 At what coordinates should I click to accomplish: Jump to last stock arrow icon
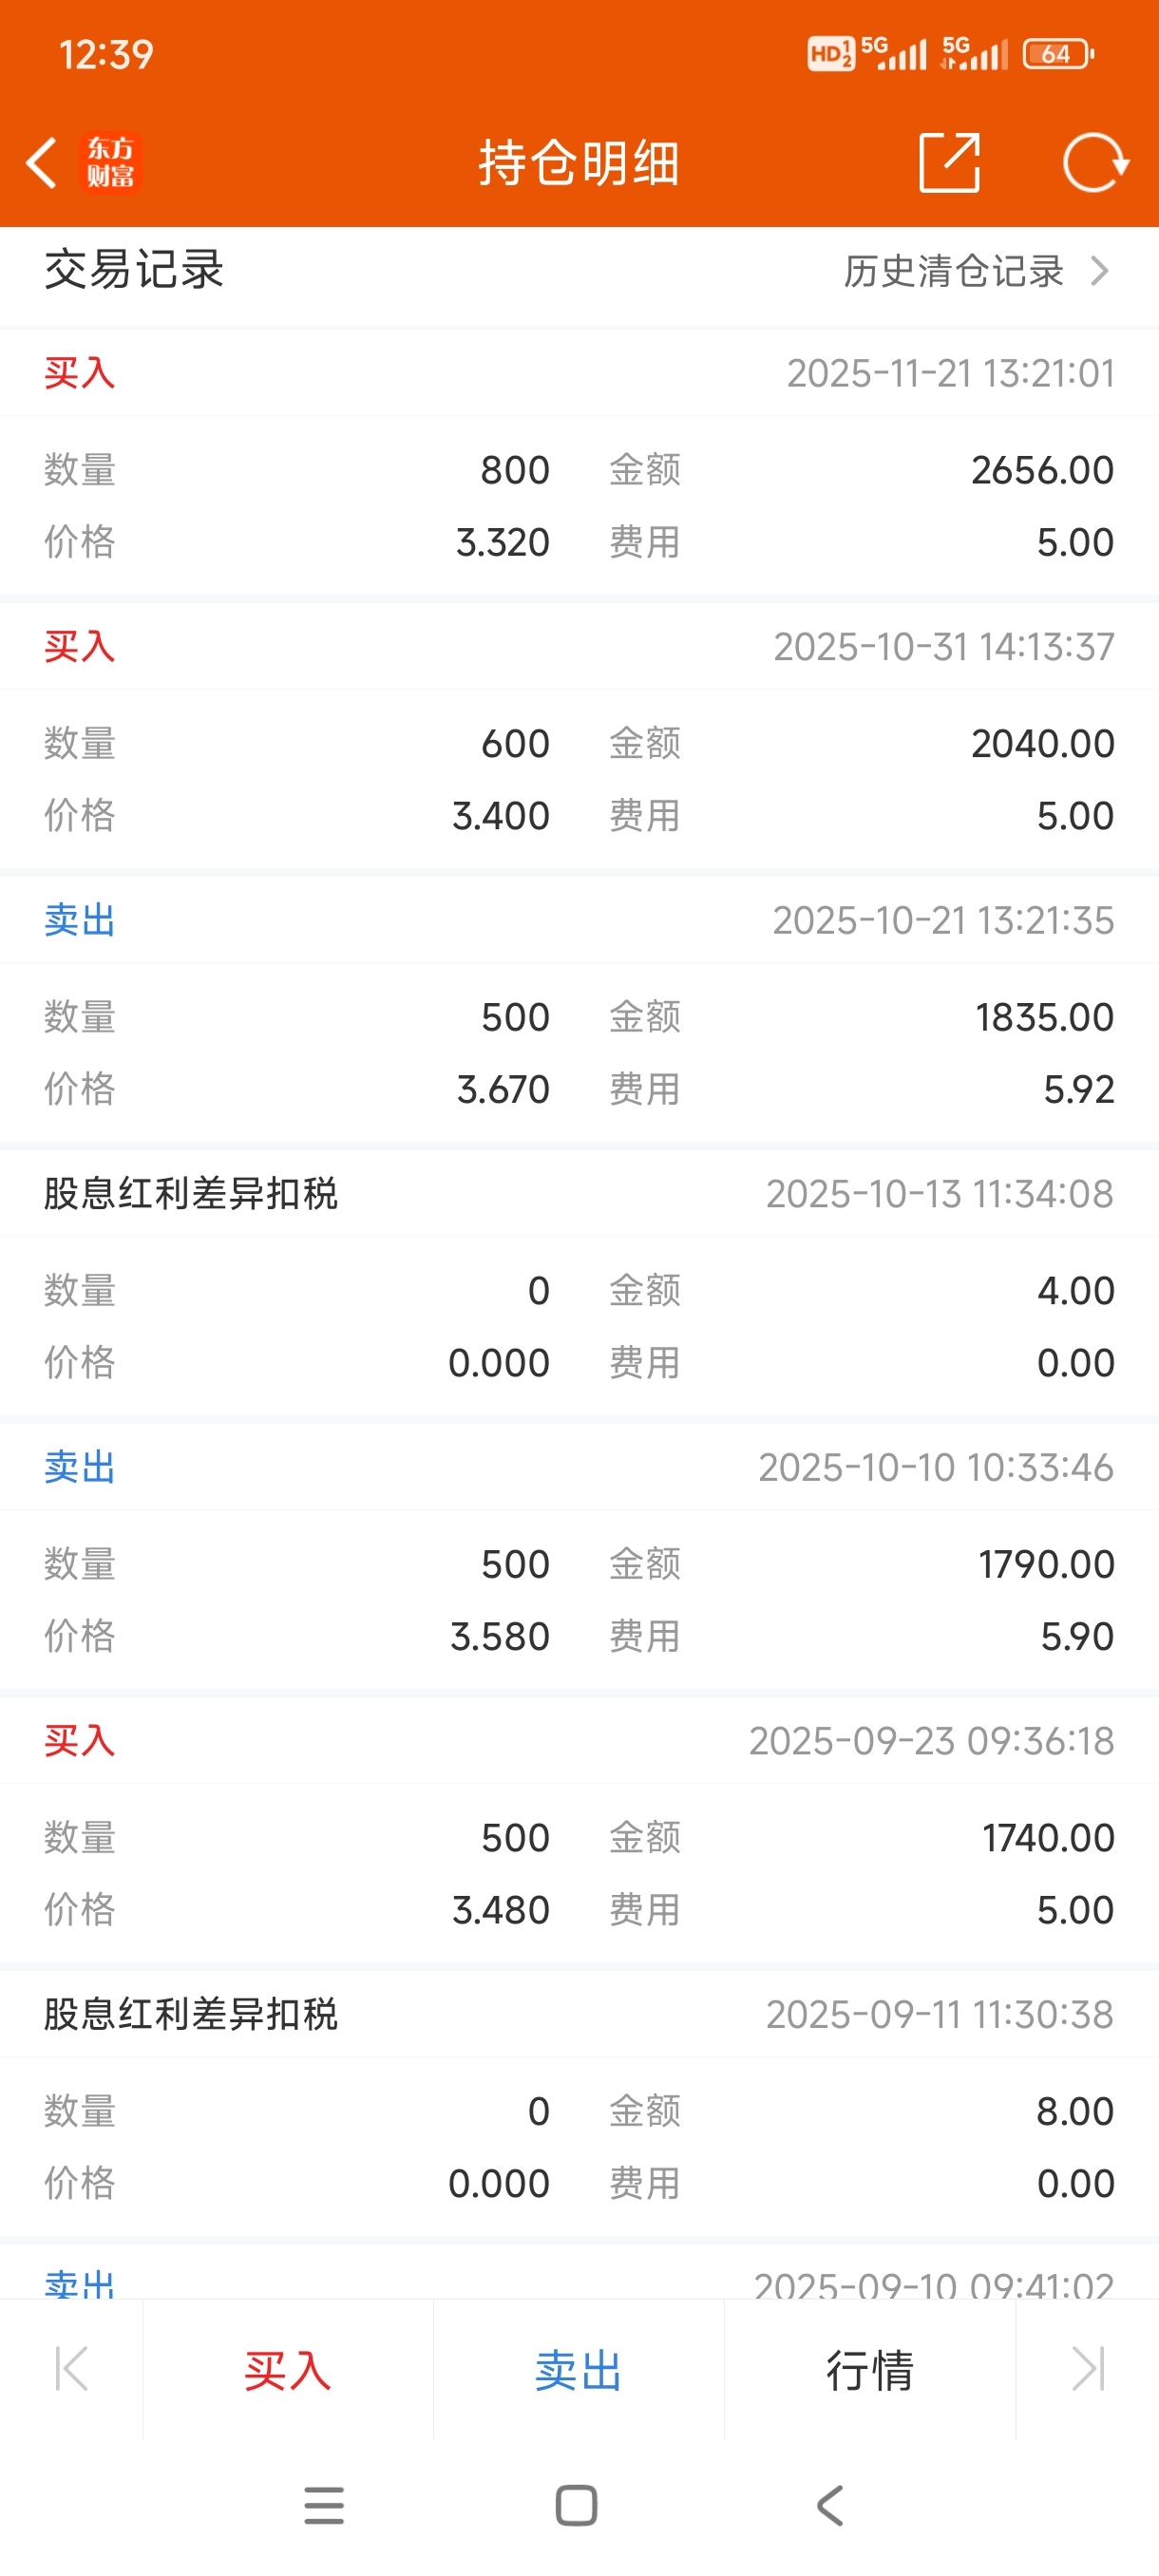coord(1087,2368)
